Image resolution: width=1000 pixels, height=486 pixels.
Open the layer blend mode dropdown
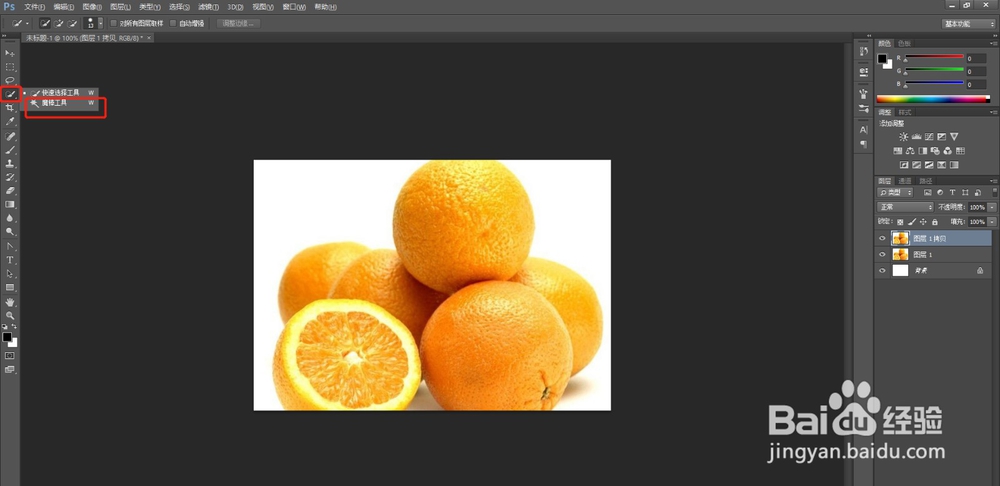905,207
